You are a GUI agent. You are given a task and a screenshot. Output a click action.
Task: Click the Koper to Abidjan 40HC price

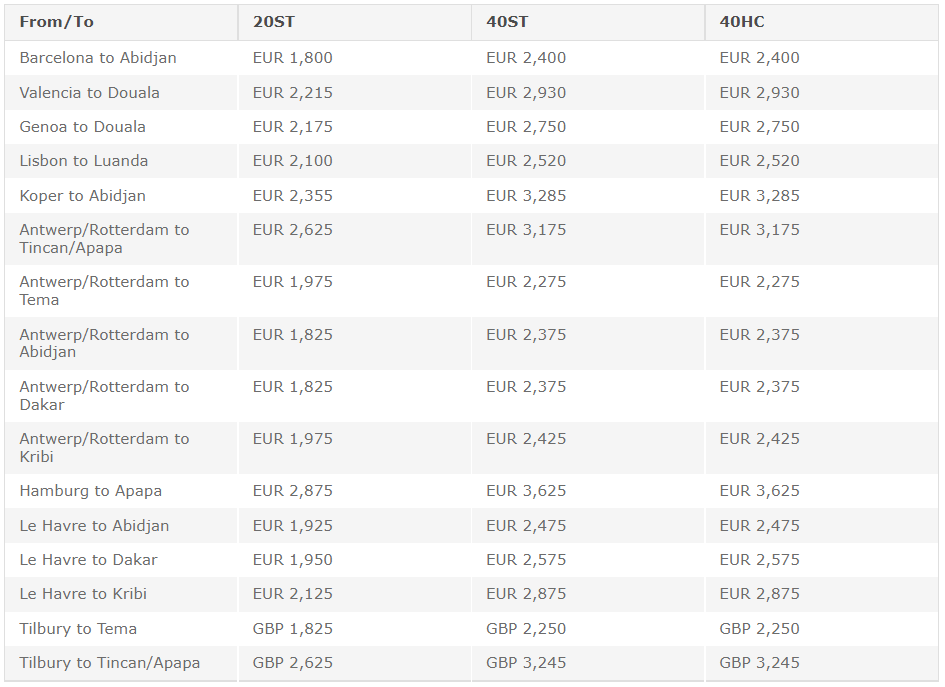coord(759,196)
